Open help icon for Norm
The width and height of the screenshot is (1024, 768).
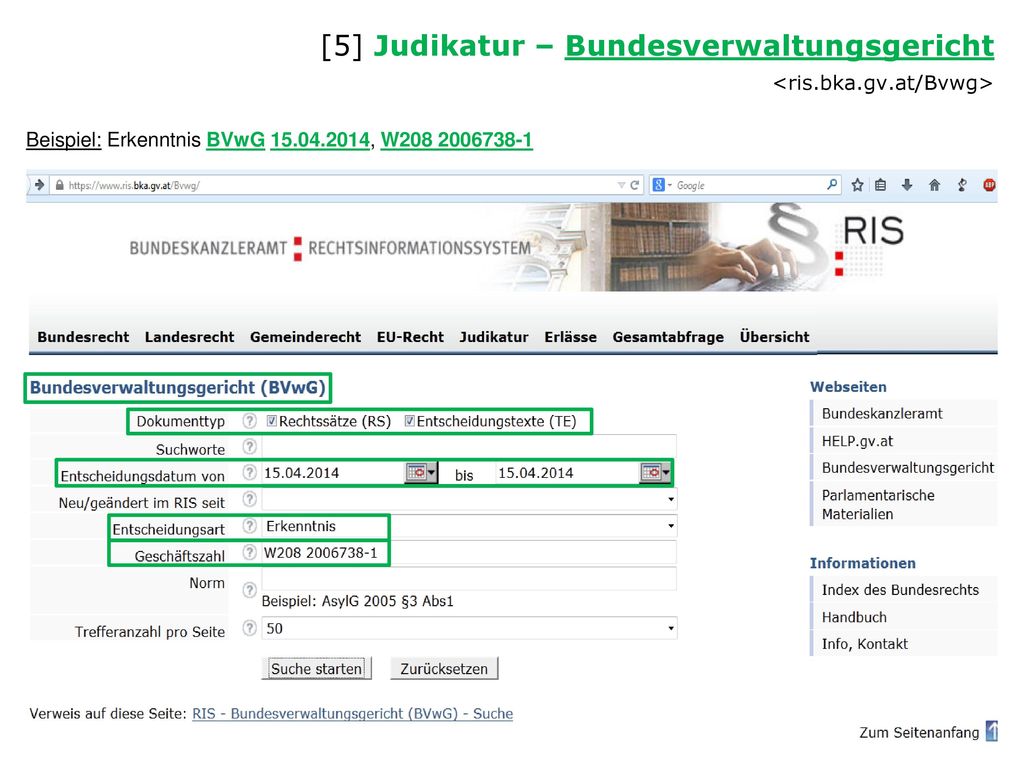click(249, 590)
